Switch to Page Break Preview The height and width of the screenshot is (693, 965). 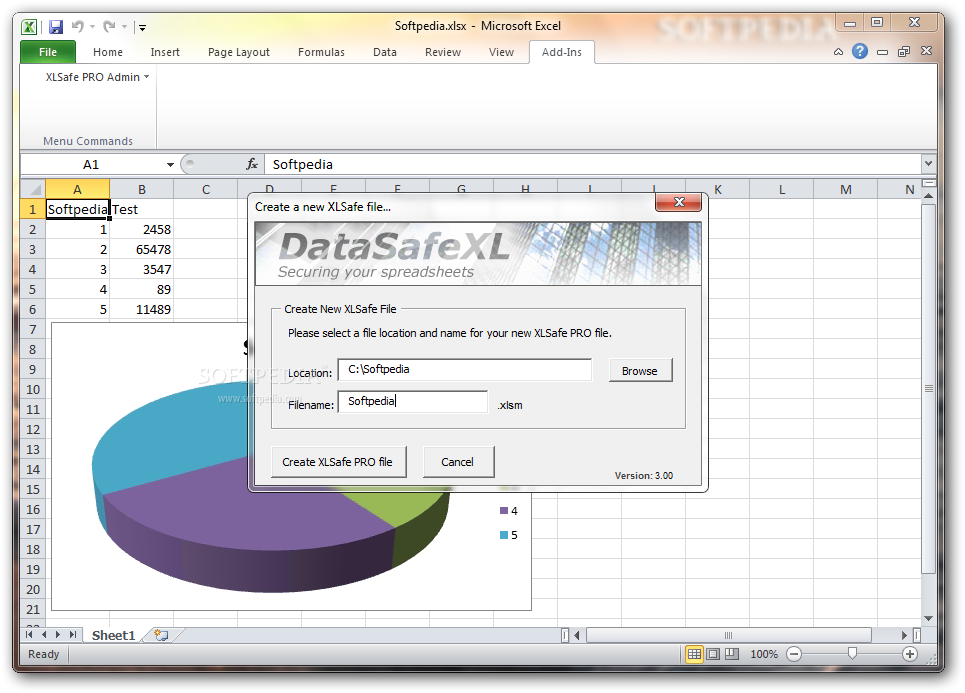[732, 654]
